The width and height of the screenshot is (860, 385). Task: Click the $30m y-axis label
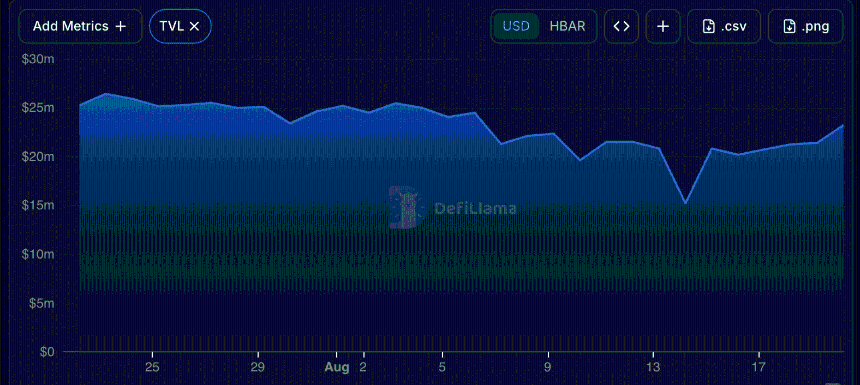click(x=38, y=59)
